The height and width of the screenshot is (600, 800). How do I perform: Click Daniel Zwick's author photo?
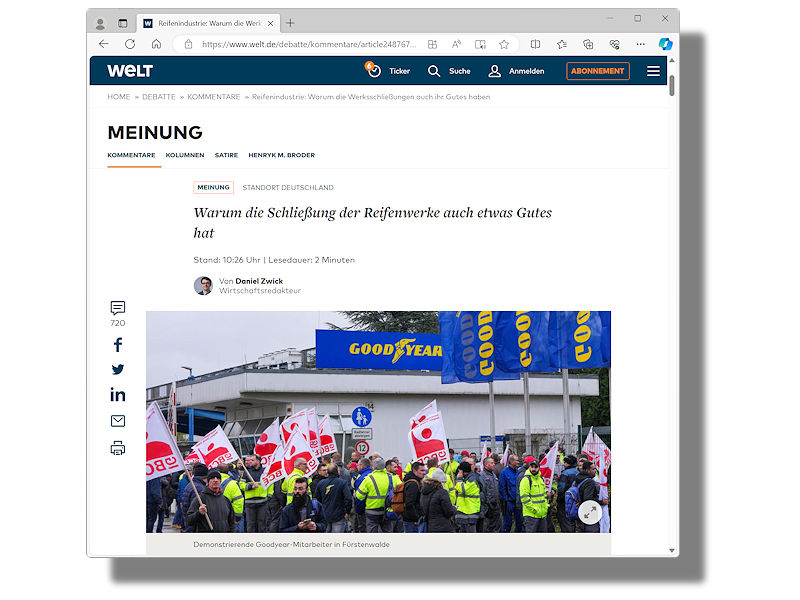coord(203,286)
